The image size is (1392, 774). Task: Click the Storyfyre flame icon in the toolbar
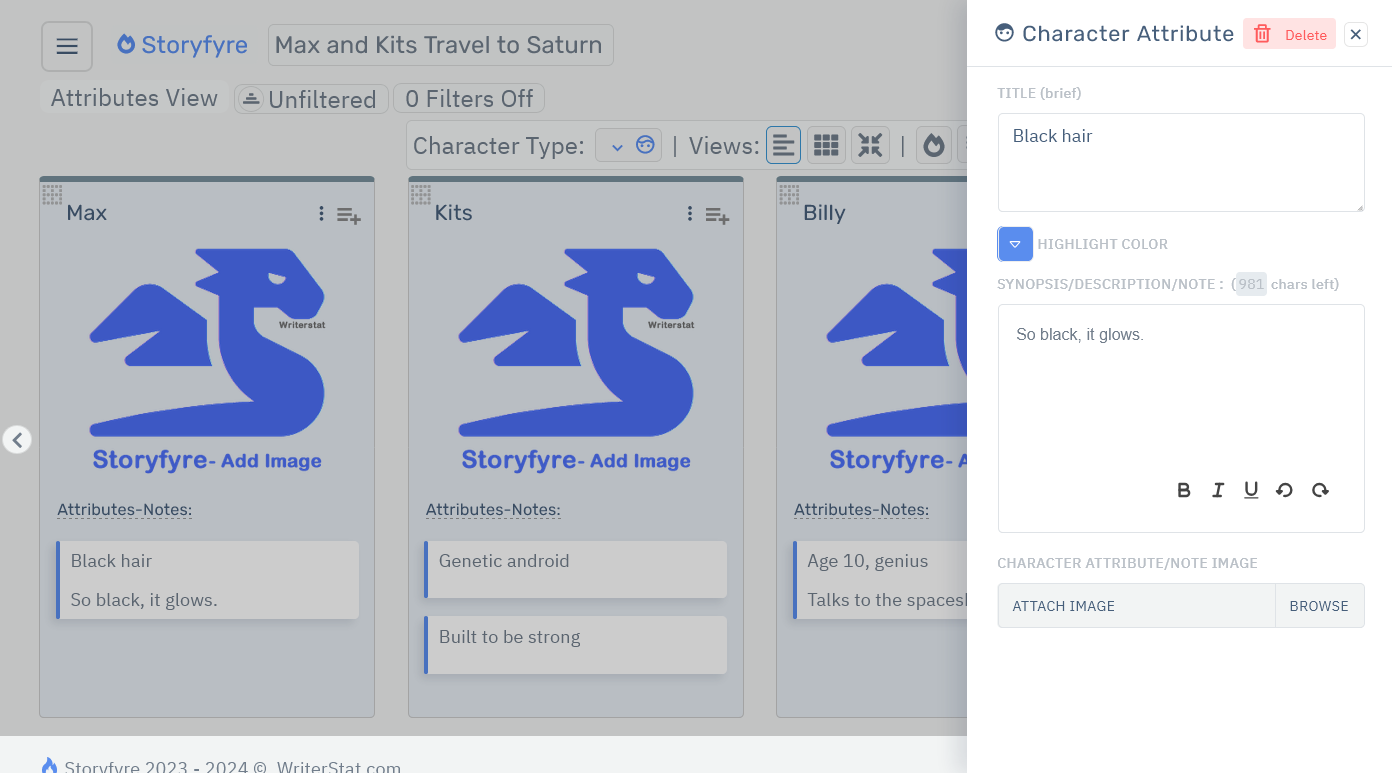(933, 144)
